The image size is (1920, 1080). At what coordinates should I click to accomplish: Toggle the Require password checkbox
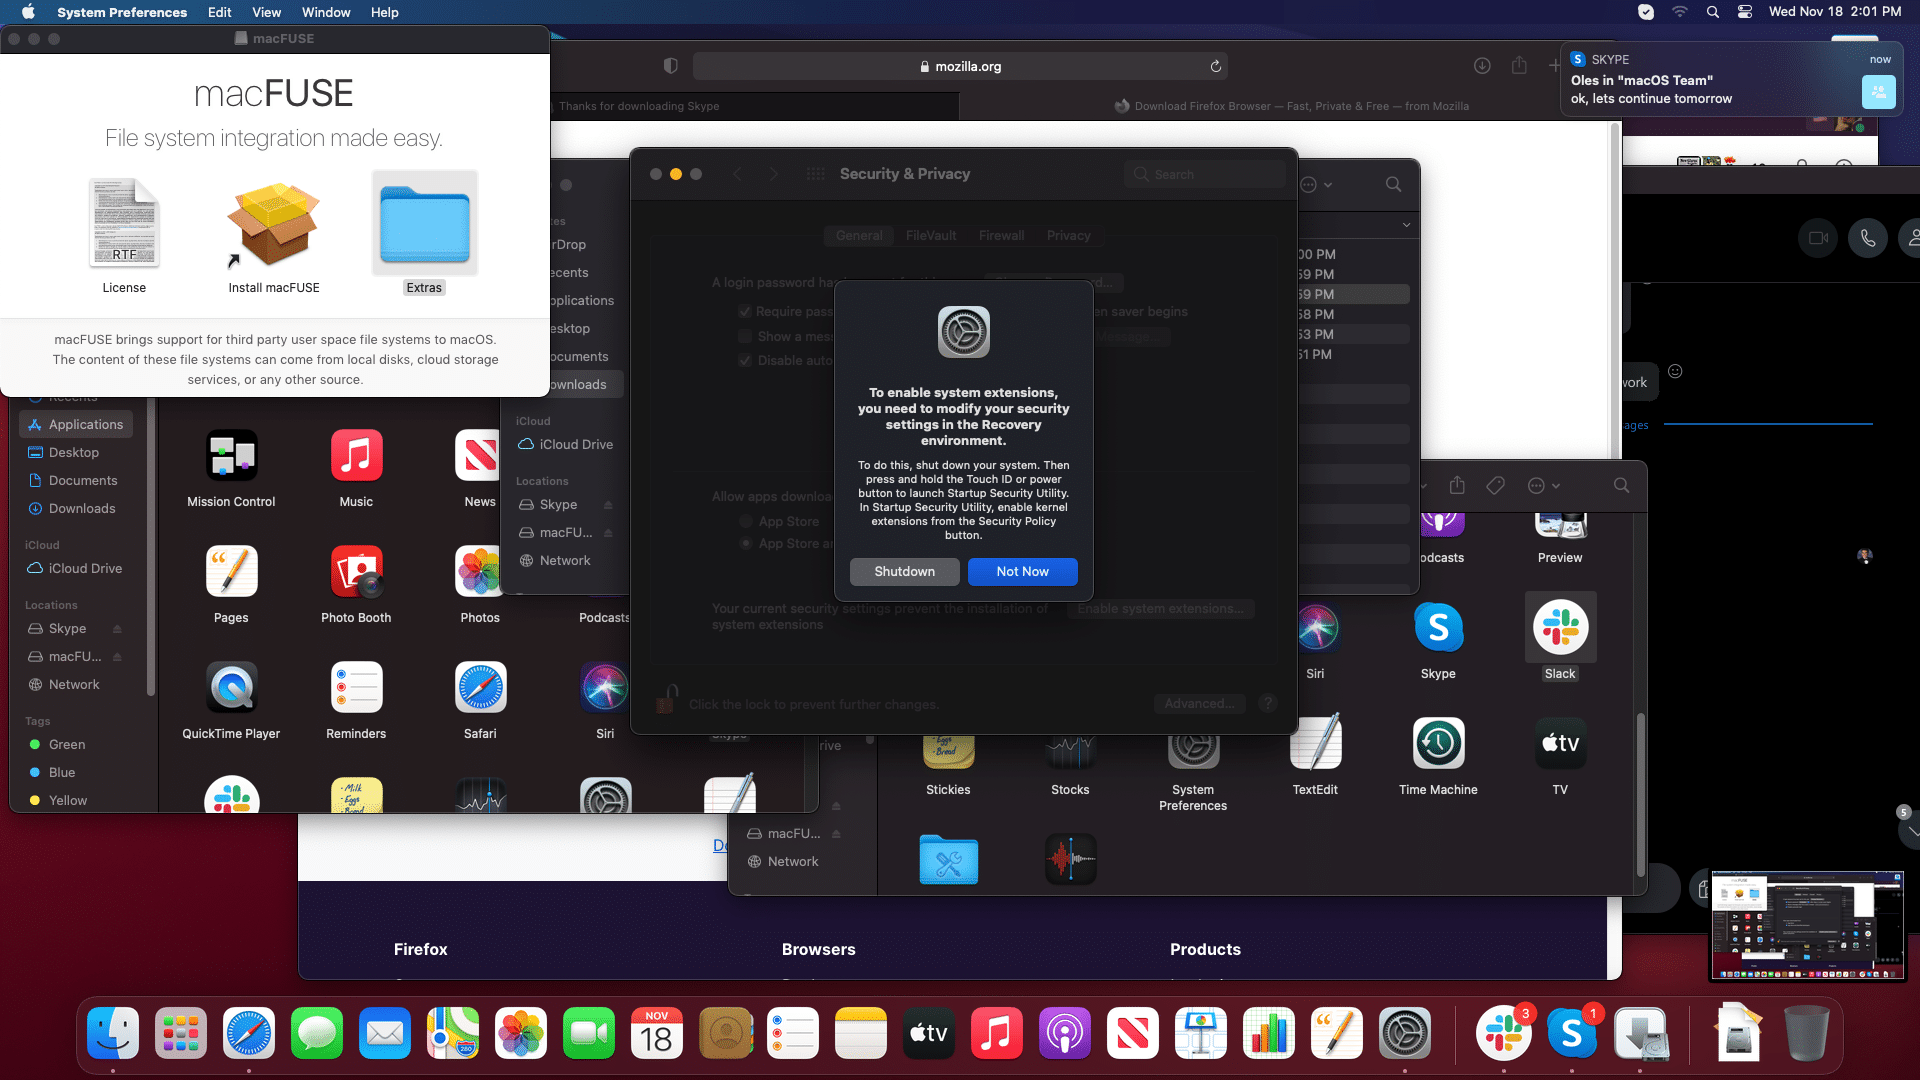pyautogui.click(x=745, y=311)
